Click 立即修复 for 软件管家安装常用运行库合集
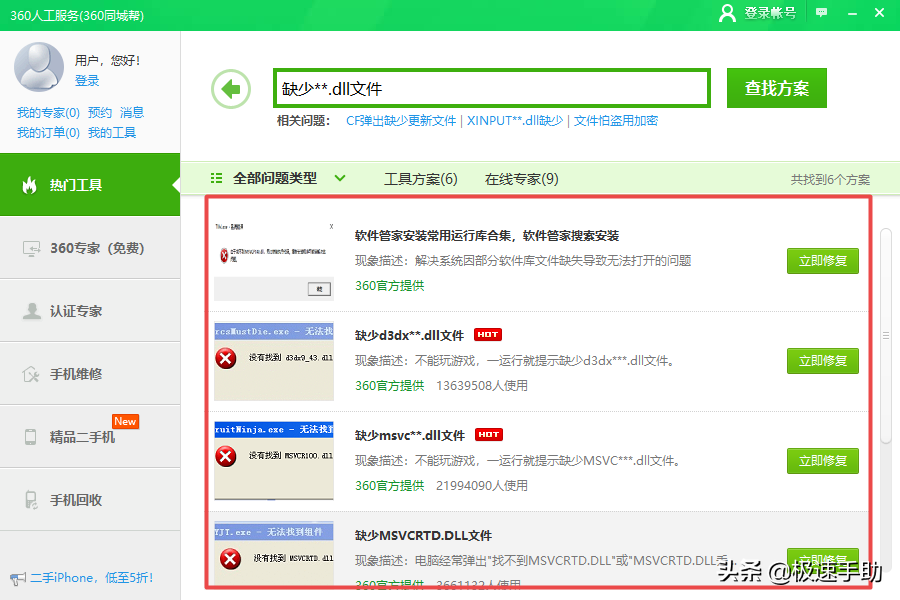The image size is (900, 600). click(x=823, y=261)
